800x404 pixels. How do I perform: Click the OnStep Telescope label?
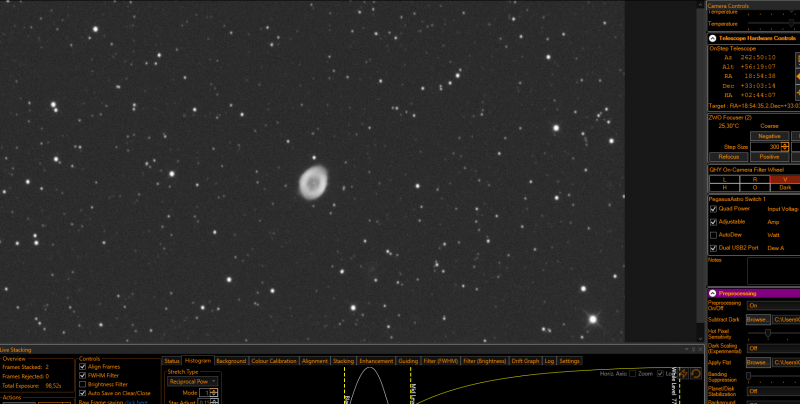732,48
